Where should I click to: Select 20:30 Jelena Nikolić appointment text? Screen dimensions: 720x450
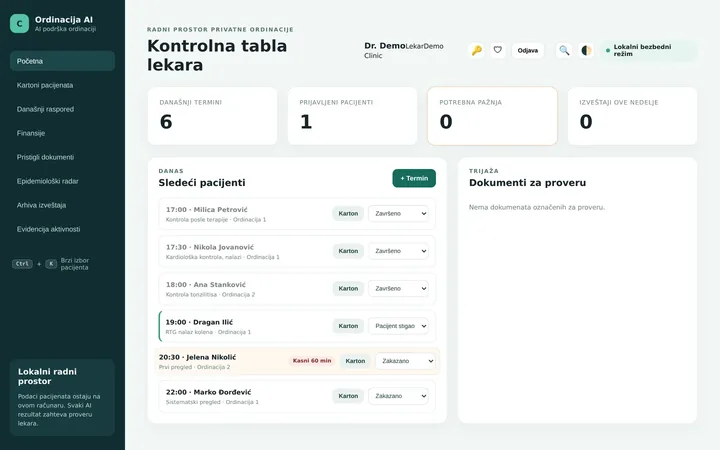tap(197, 357)
